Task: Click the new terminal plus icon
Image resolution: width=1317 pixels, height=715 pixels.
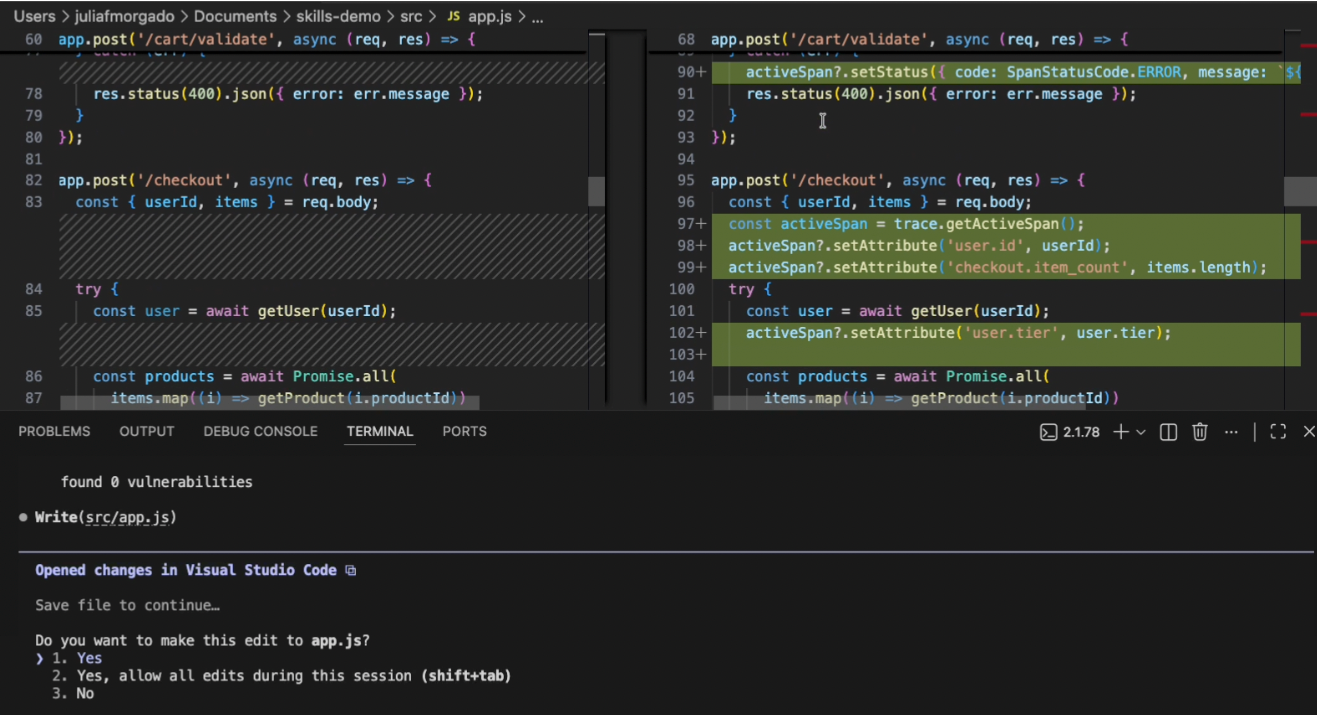Action: click(x=1121, y=432)
